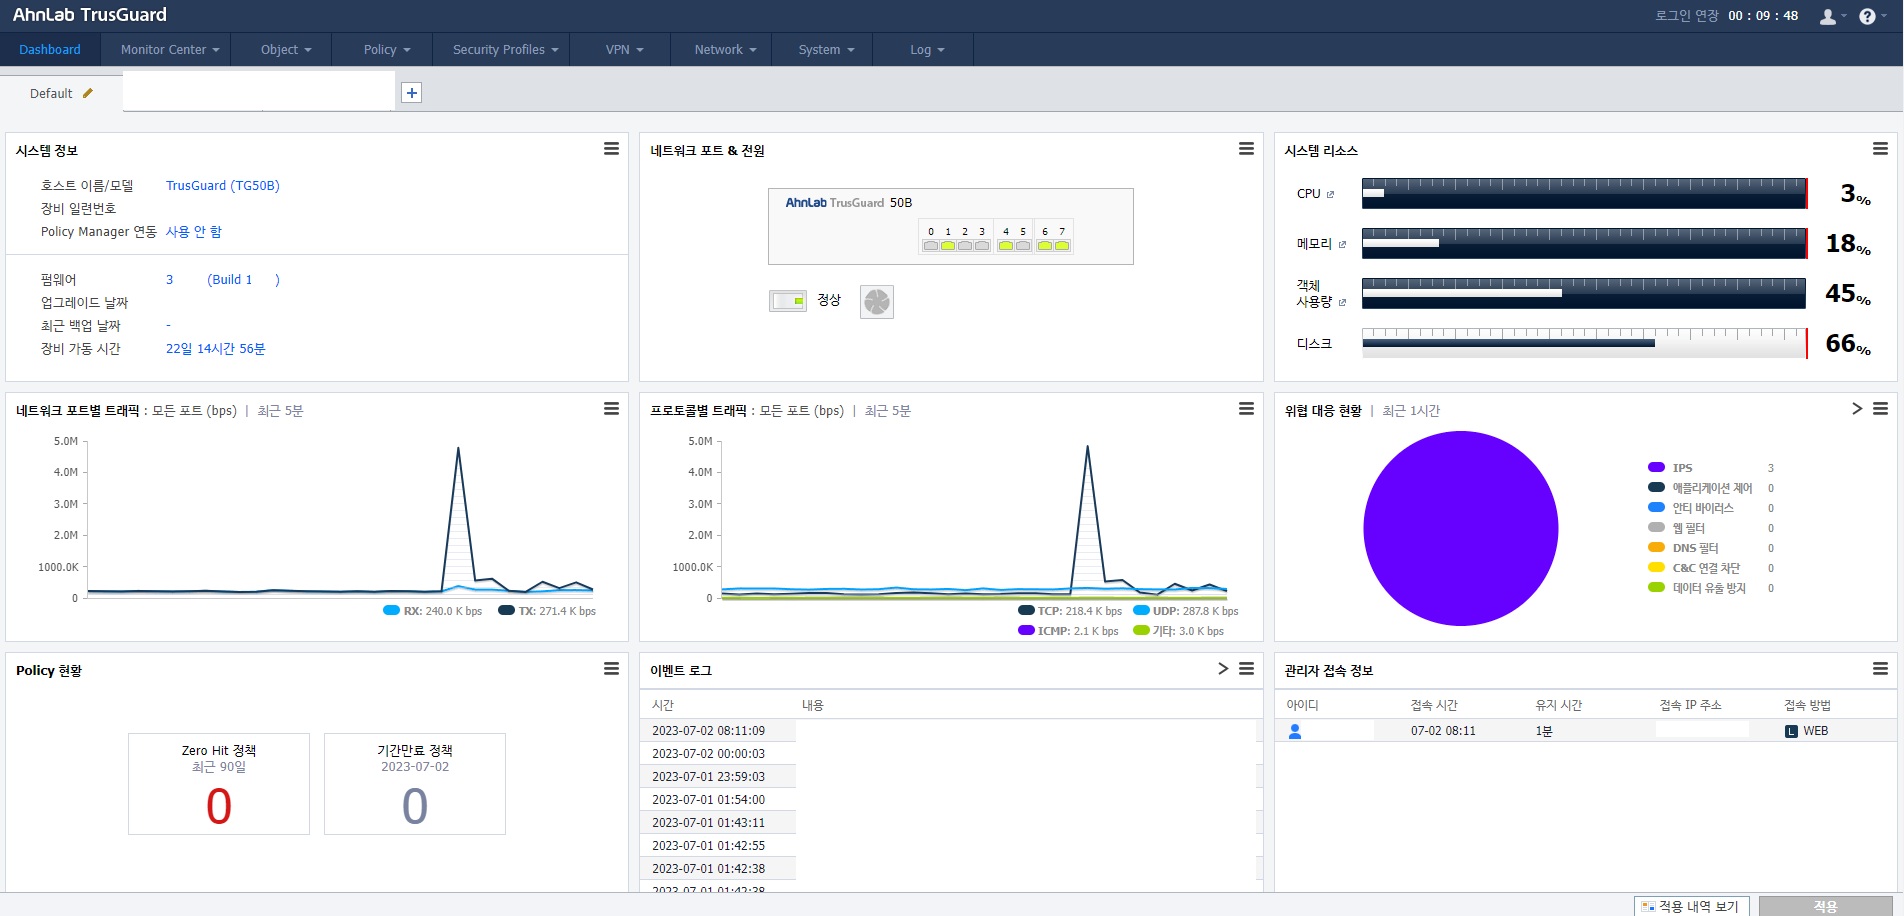Toggle RX series in port traffic legend

pos(432,611)
